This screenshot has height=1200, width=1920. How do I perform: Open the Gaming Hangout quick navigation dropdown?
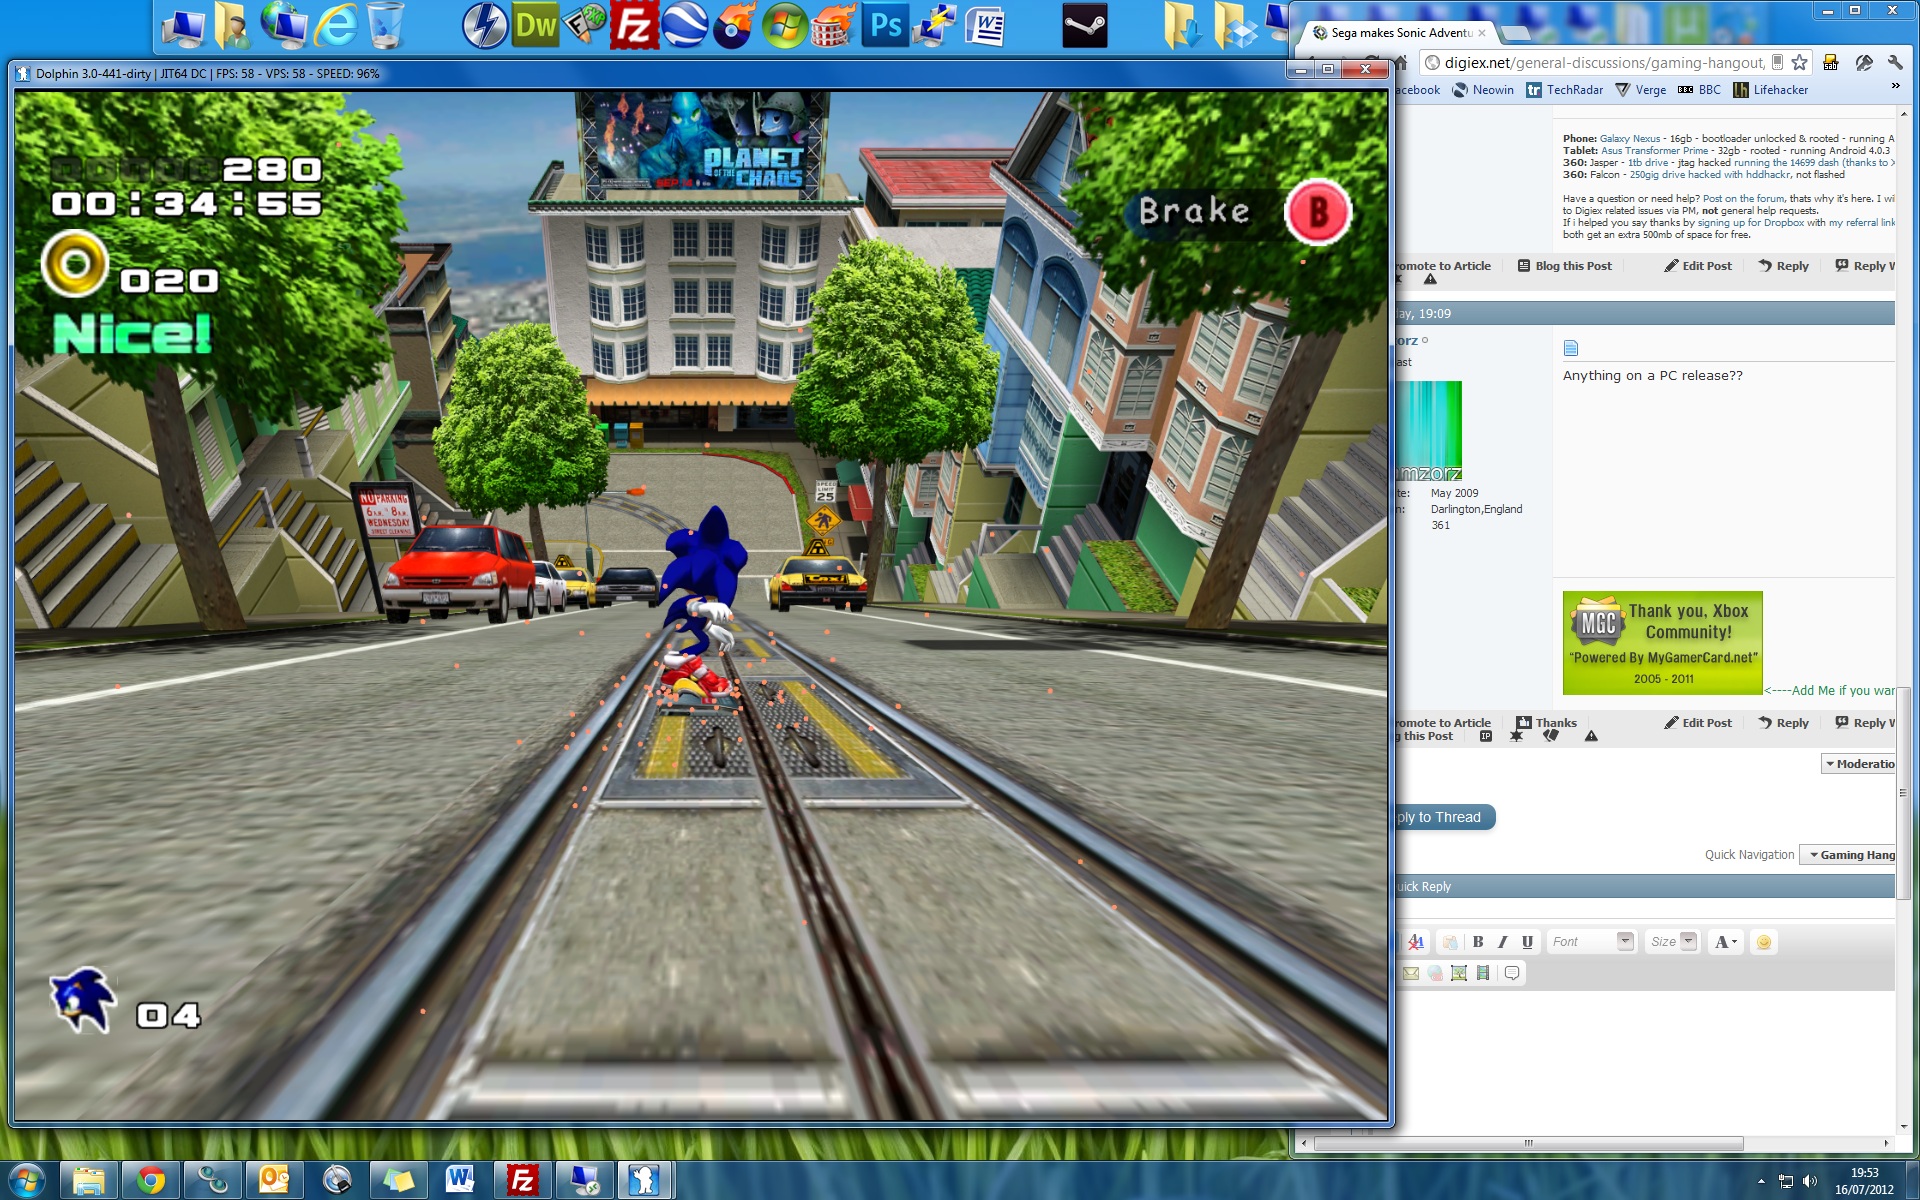click(1849, 855)
